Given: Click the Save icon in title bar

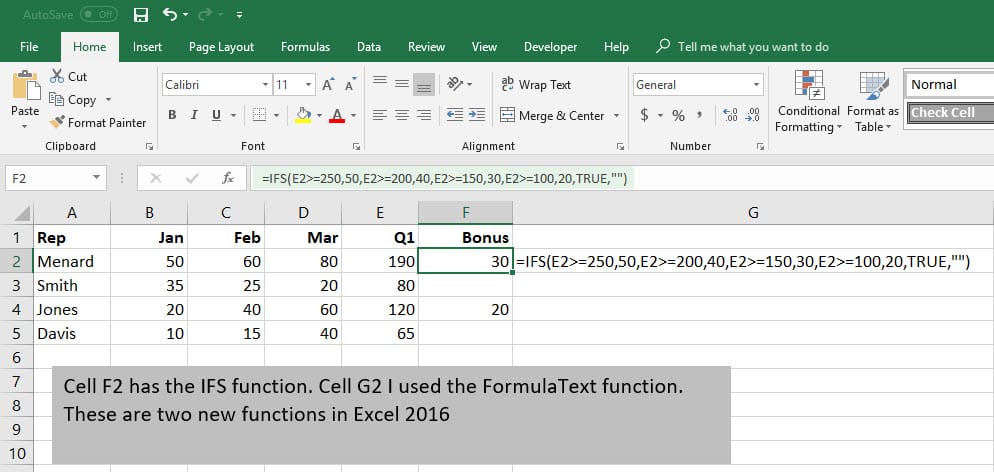Looking at the screenshot, I should pyautogui.click(x=140, y=15).
